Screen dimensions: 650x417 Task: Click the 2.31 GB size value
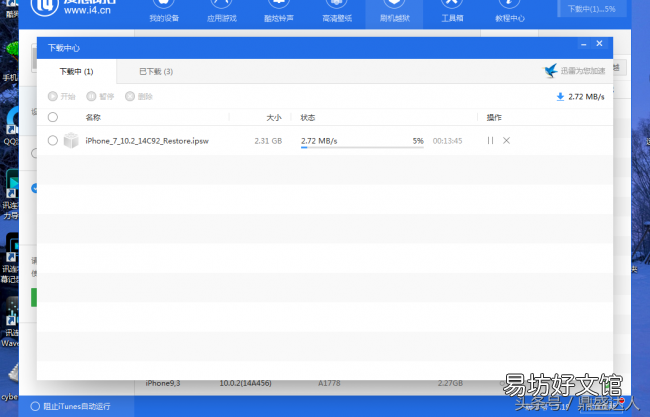(x=268, y=141)
